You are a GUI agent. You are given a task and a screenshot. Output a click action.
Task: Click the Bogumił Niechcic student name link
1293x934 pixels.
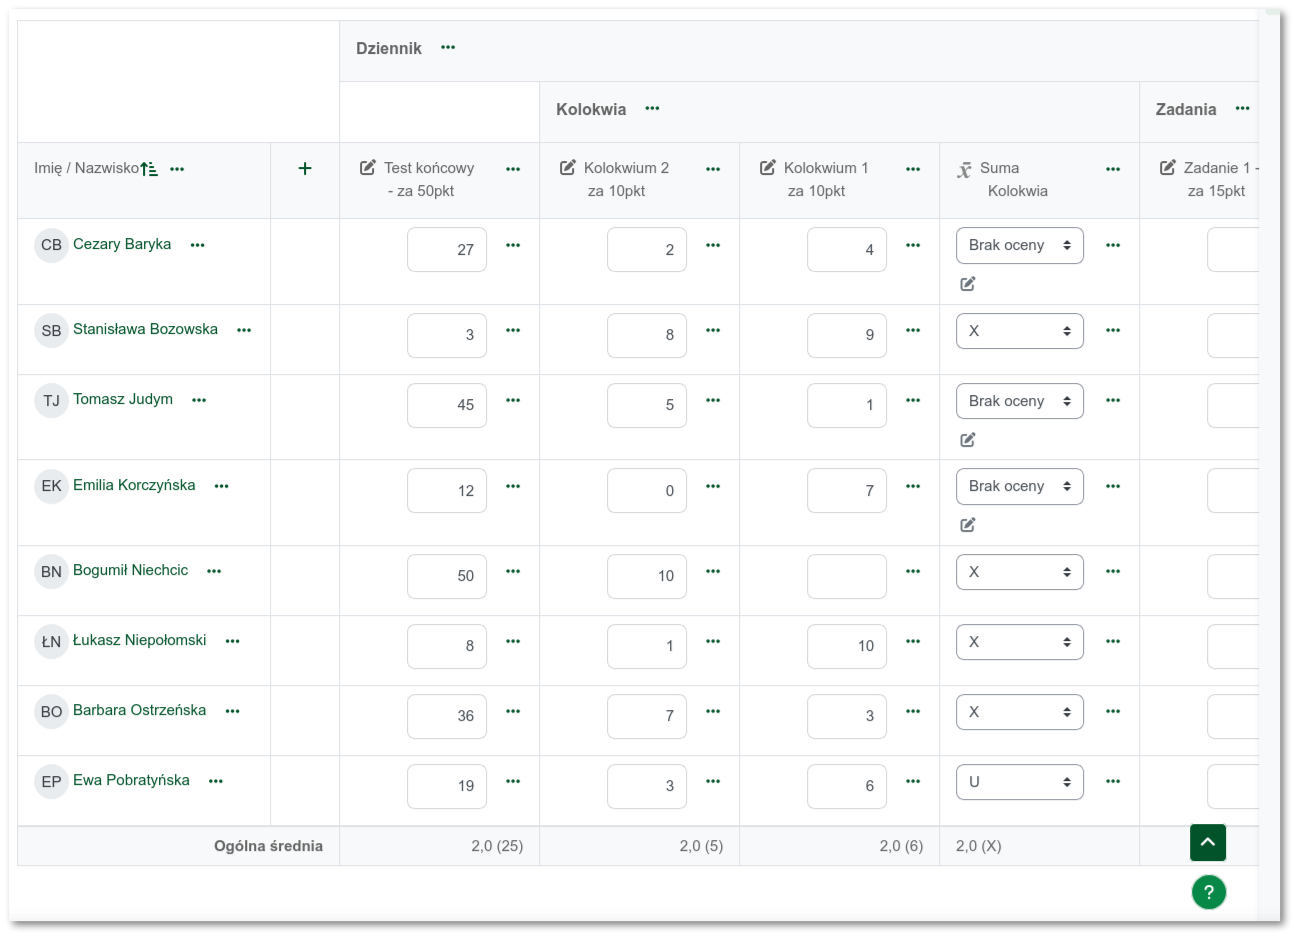pyautogui.click(x=130, y=570)
